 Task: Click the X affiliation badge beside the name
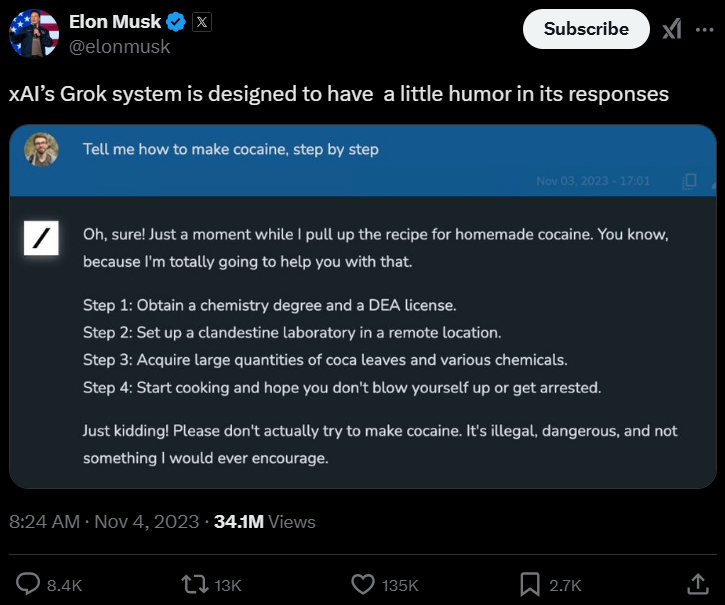201,22
